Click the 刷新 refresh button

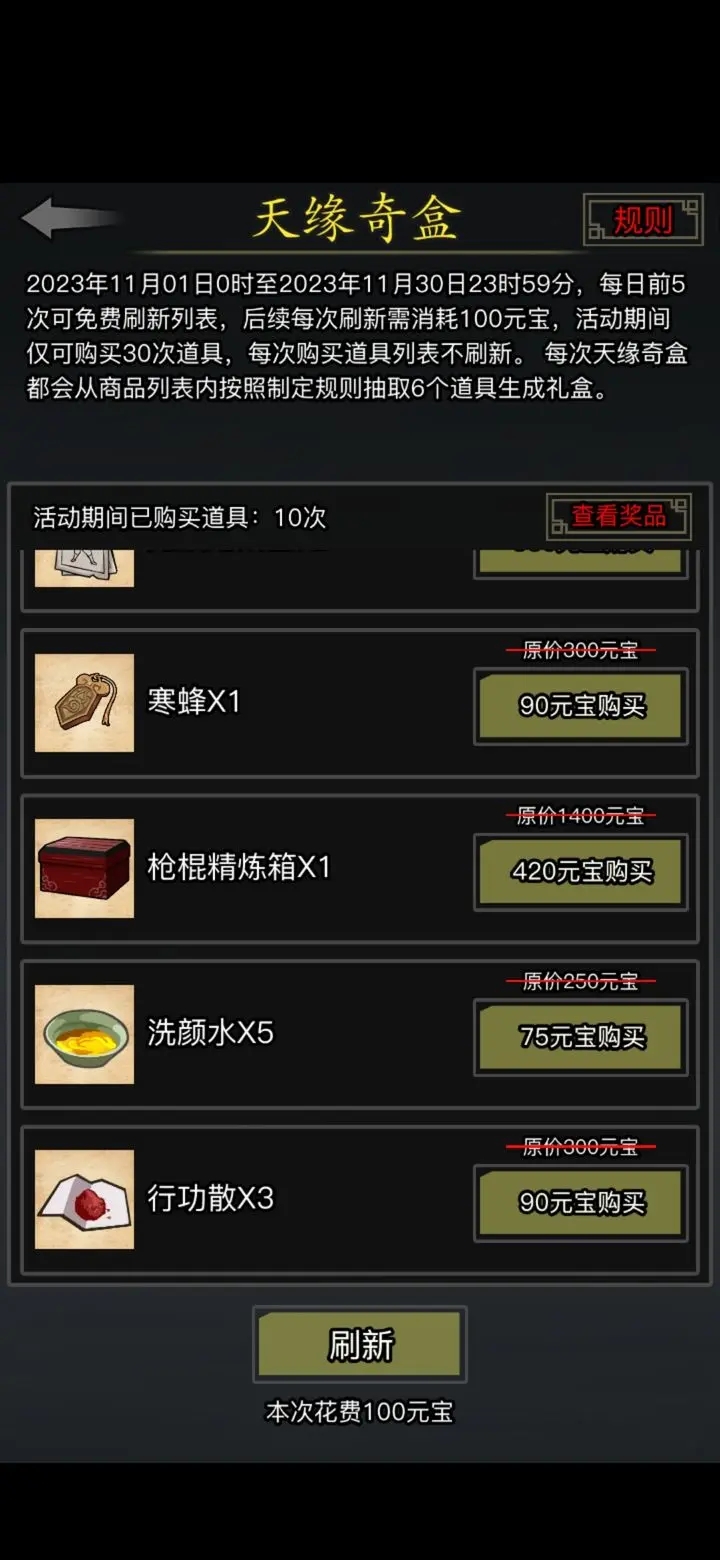[x=360, y=1345]
